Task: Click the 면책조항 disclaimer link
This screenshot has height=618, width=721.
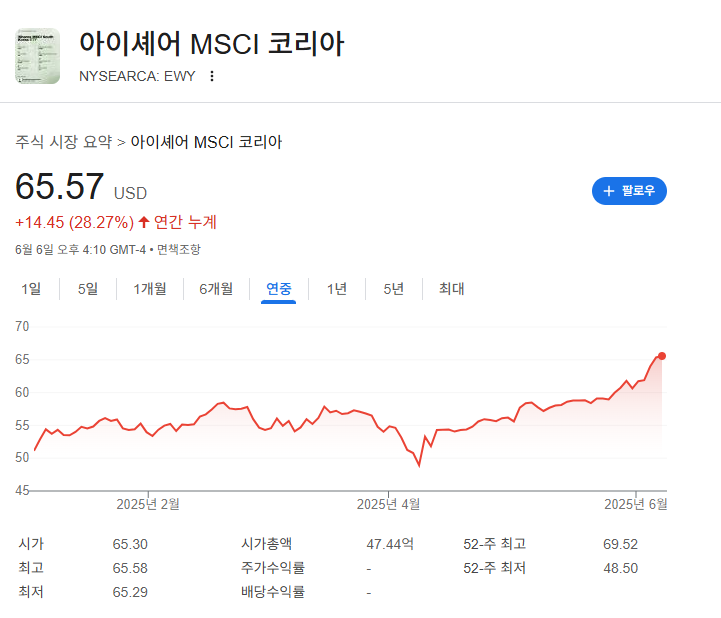Action: [179, 250]
